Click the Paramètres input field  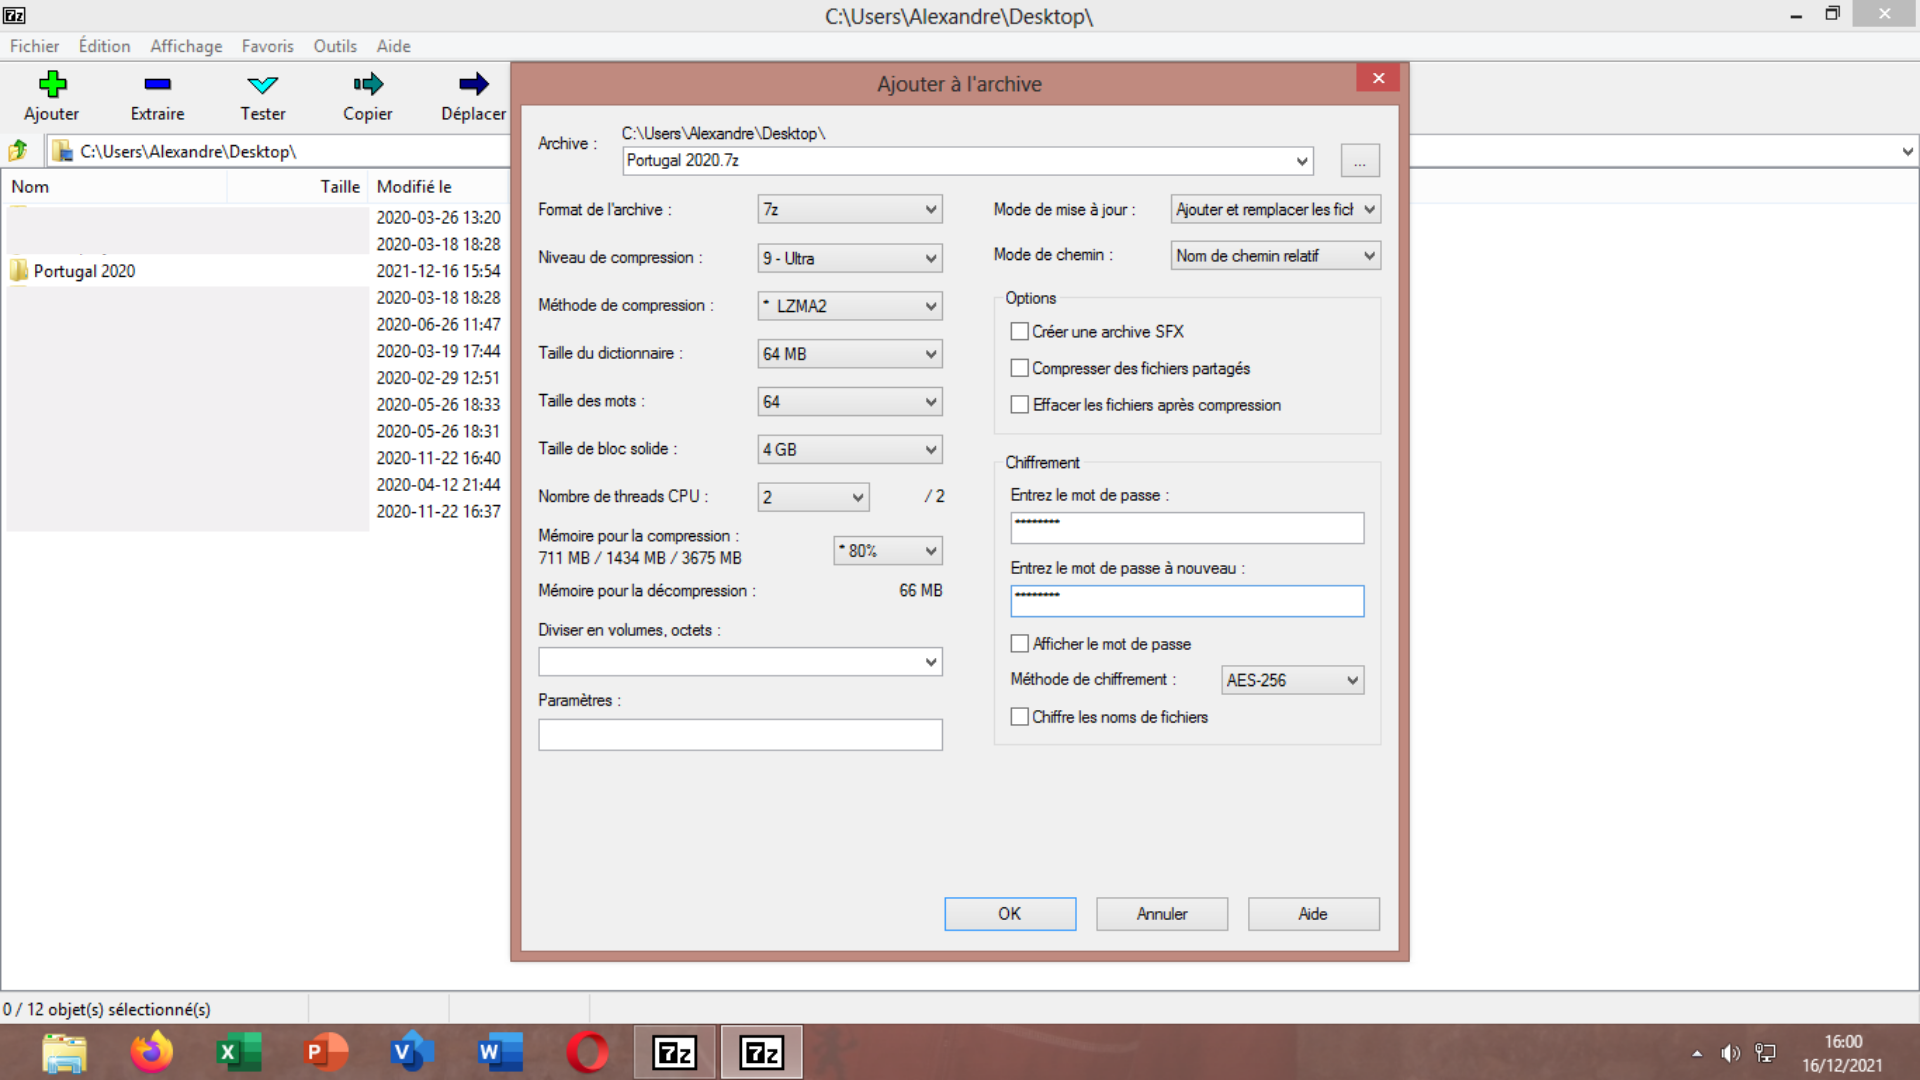point(740,735)
